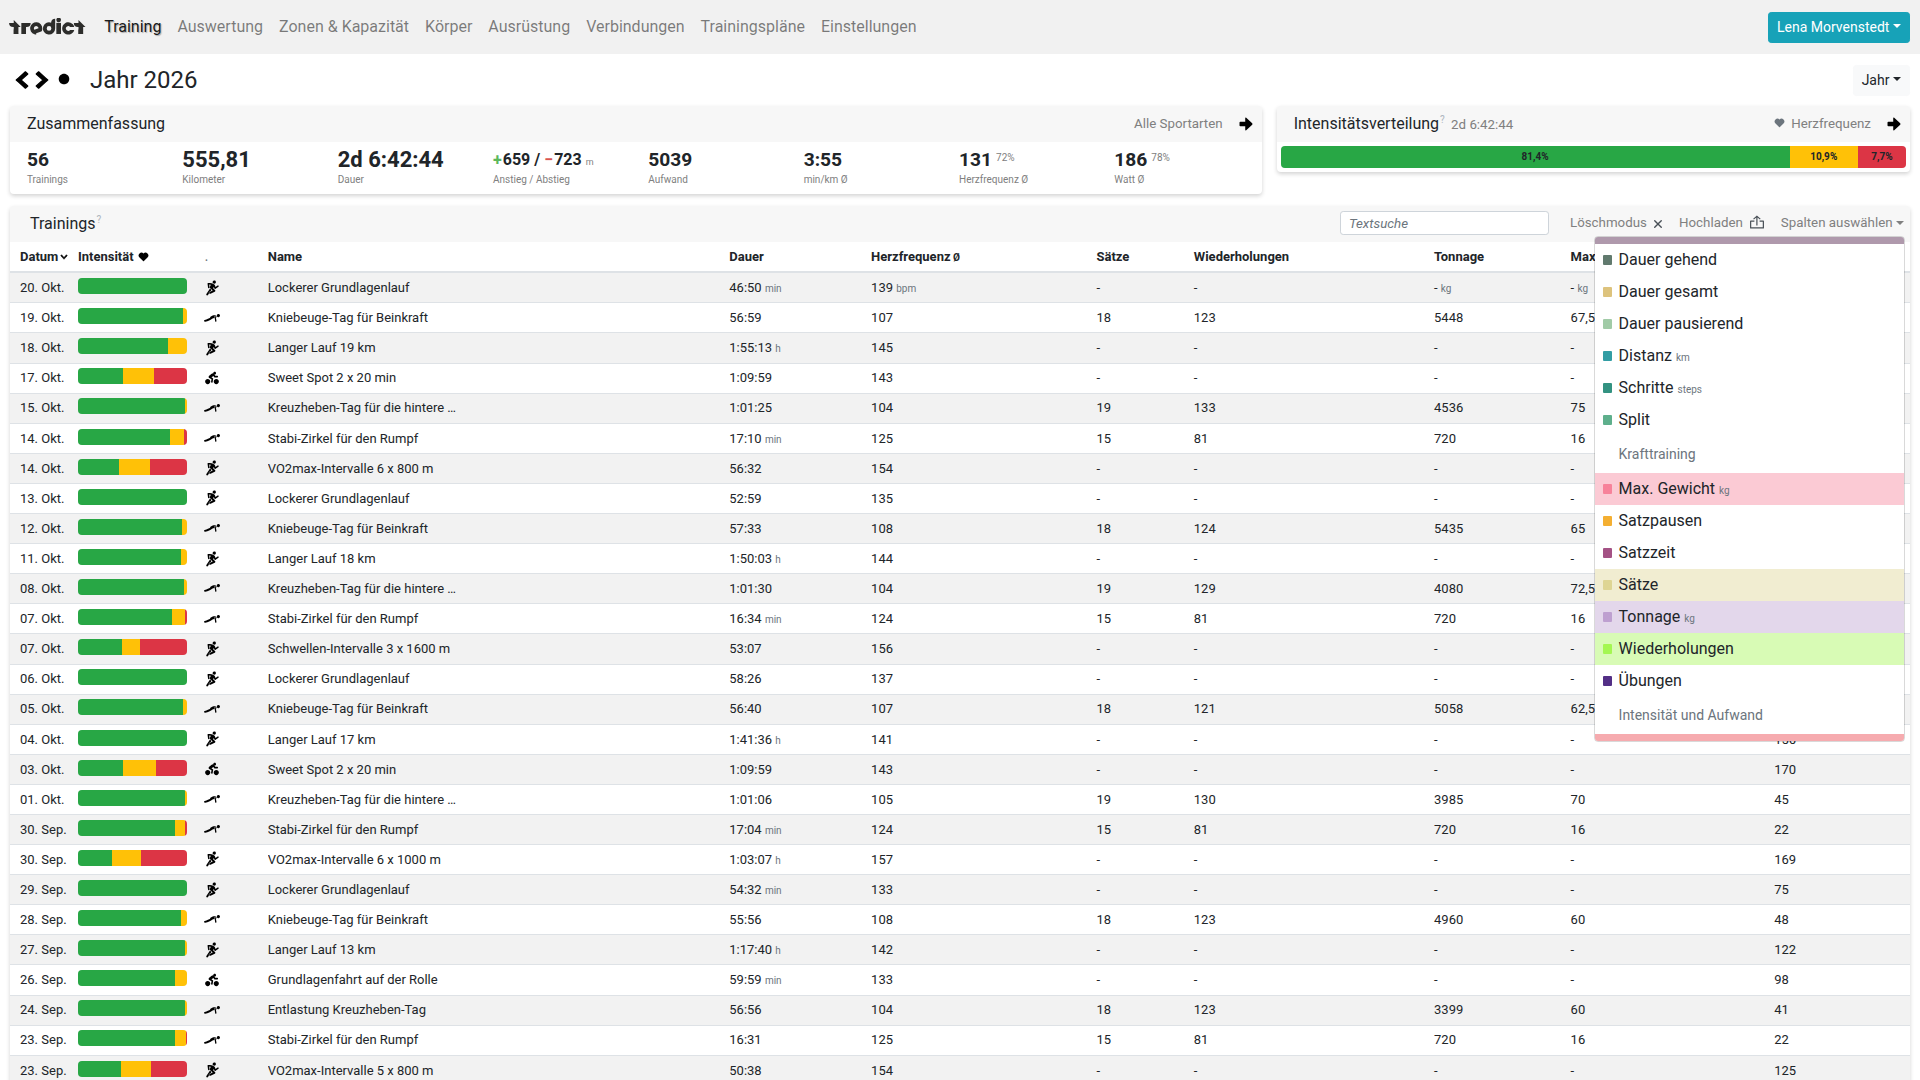Focus the Textsuche search field
Screen dimensions: 1920x1080
pyautogui.click(x=1444, y=223)
